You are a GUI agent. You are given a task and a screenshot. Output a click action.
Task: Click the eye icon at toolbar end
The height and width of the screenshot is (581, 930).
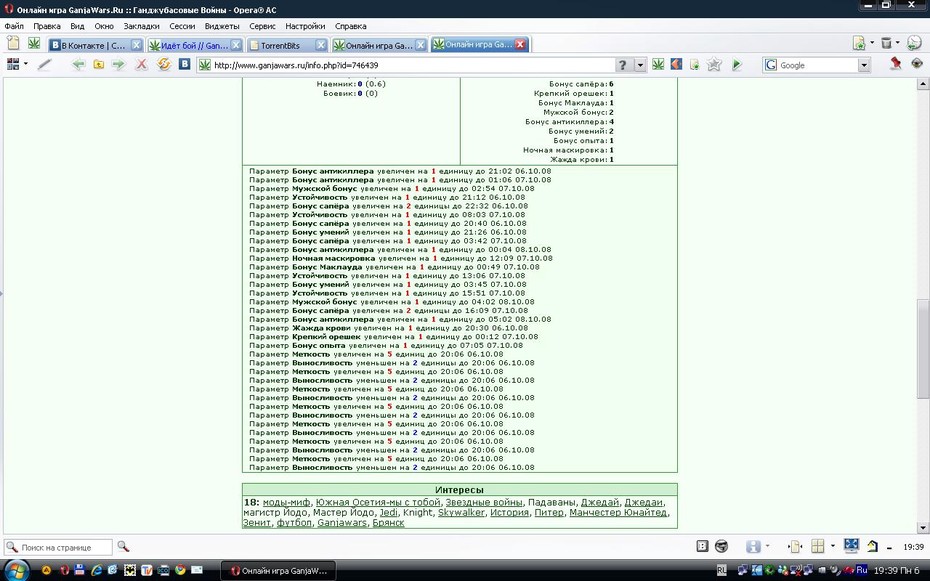(x=917, y=63)
